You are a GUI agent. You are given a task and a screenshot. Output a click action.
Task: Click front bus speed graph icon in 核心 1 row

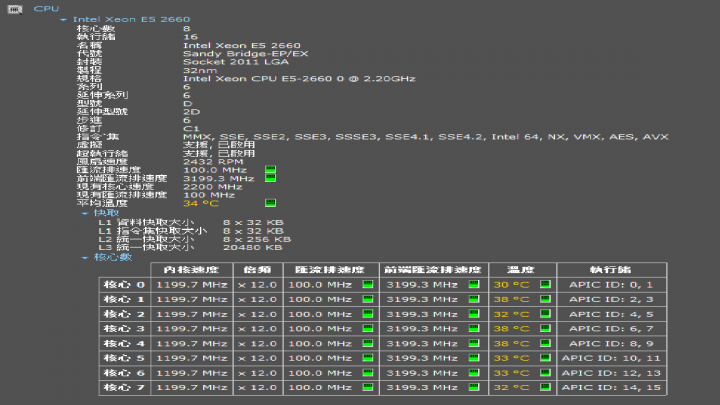474,299
